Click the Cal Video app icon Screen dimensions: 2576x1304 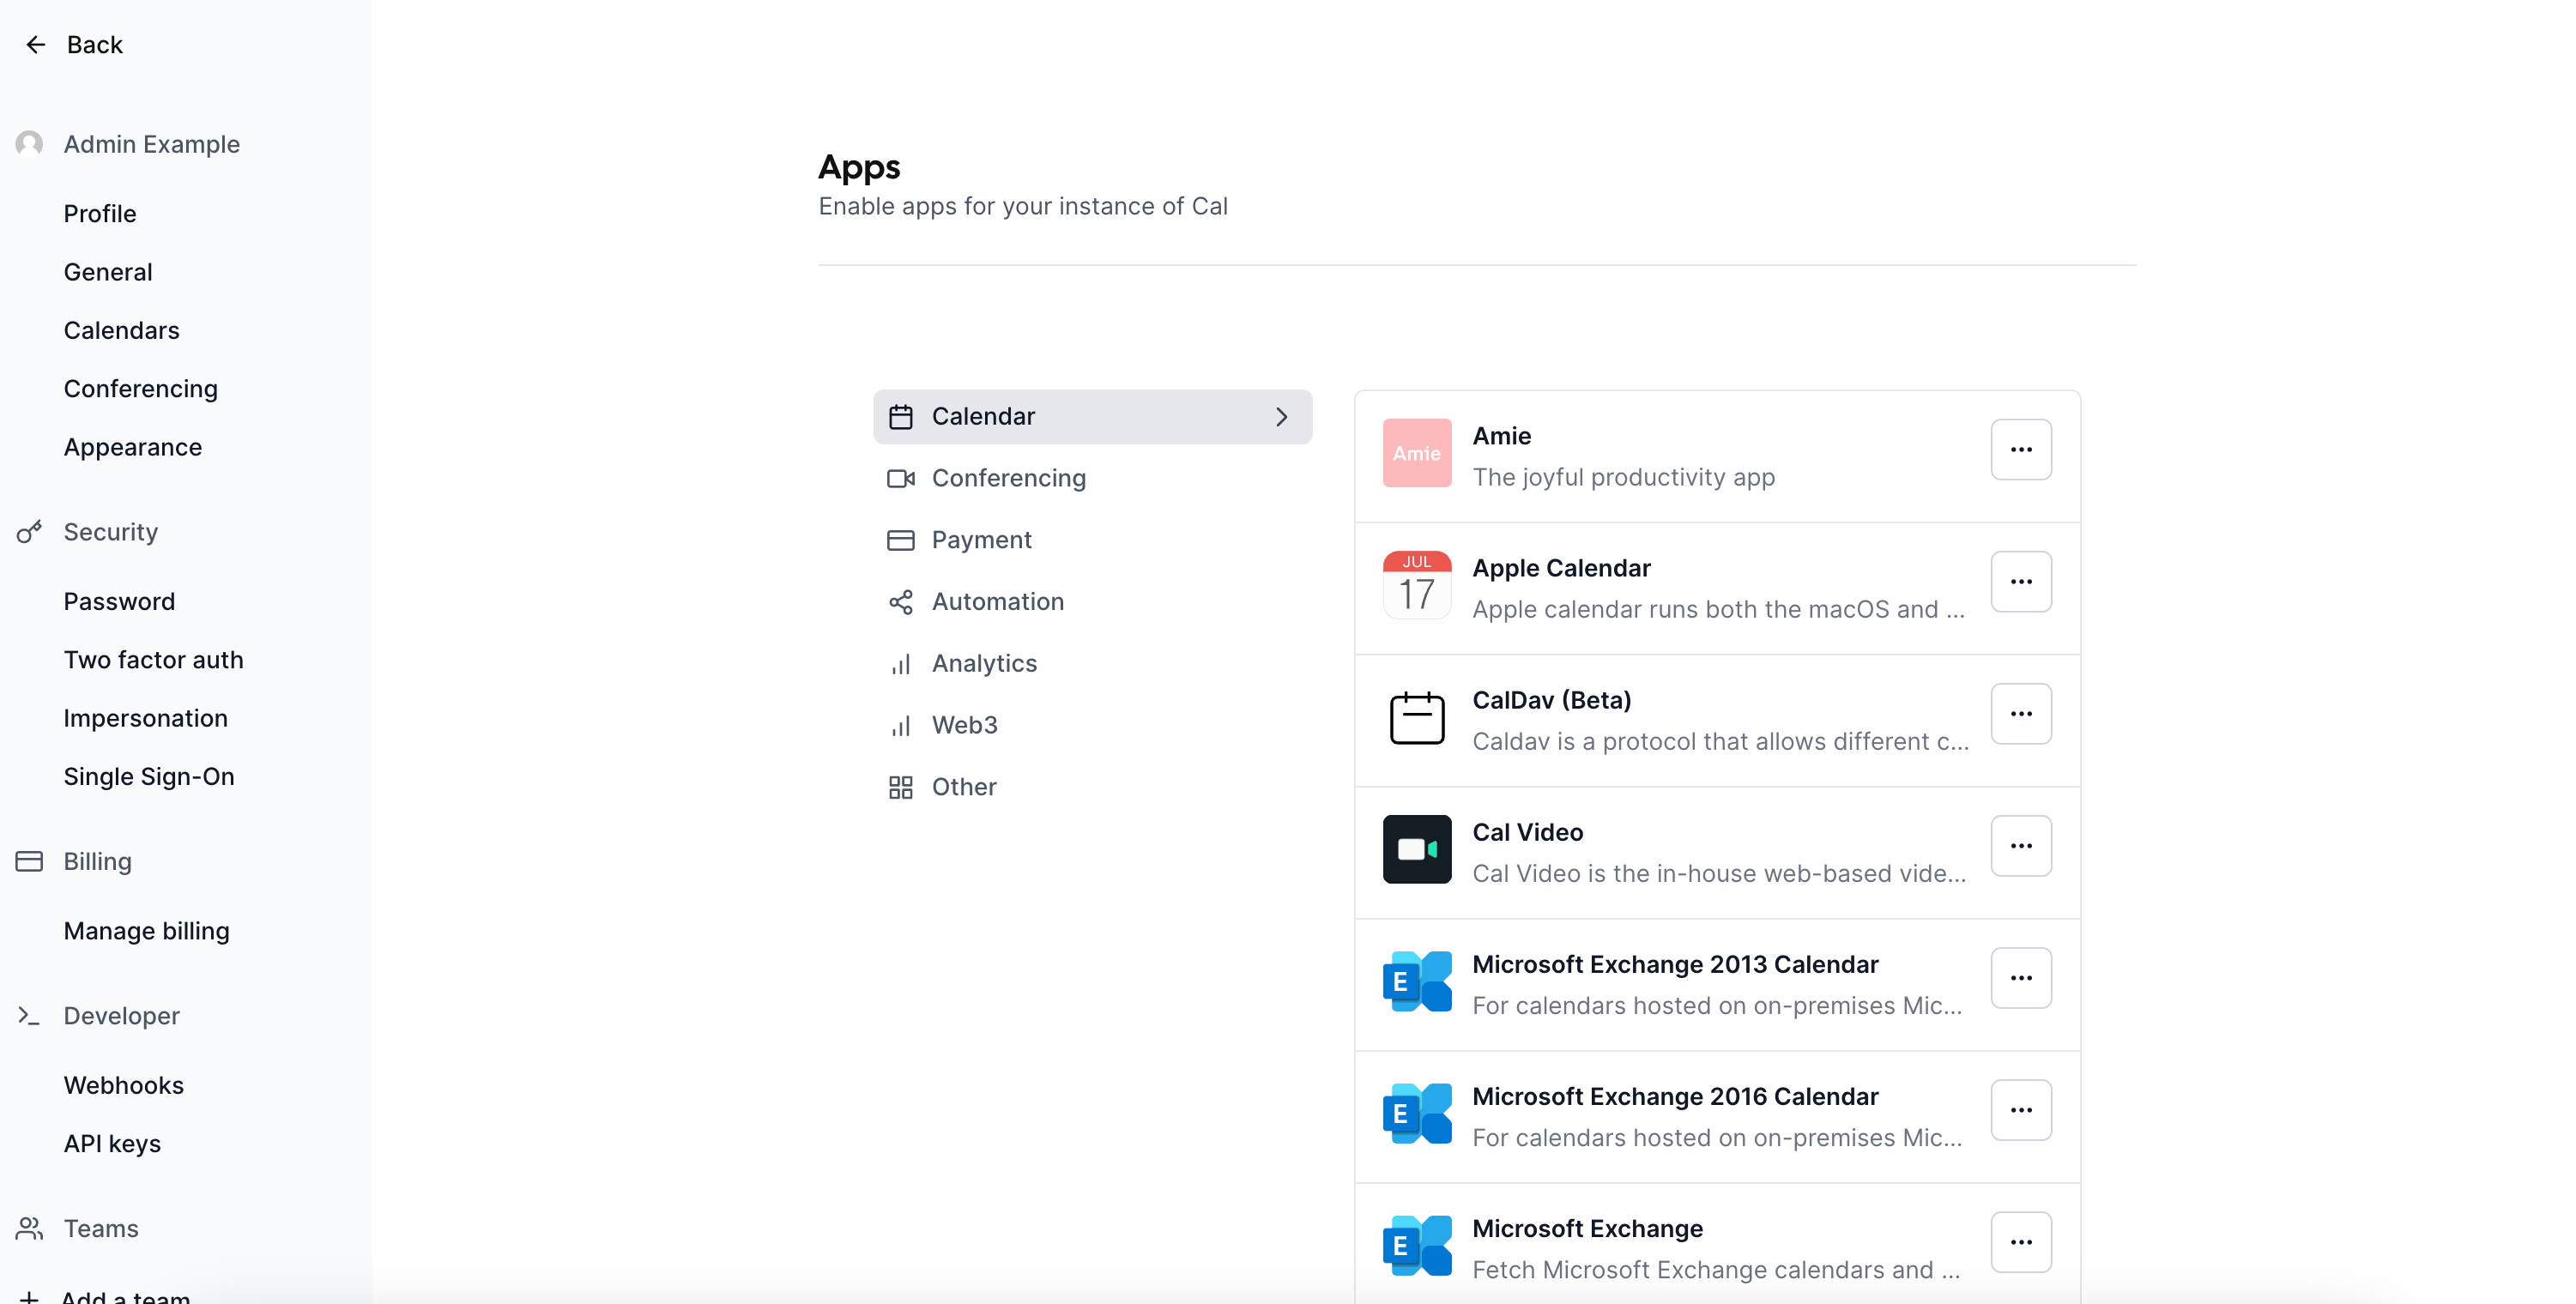(x=1416, y=849)
